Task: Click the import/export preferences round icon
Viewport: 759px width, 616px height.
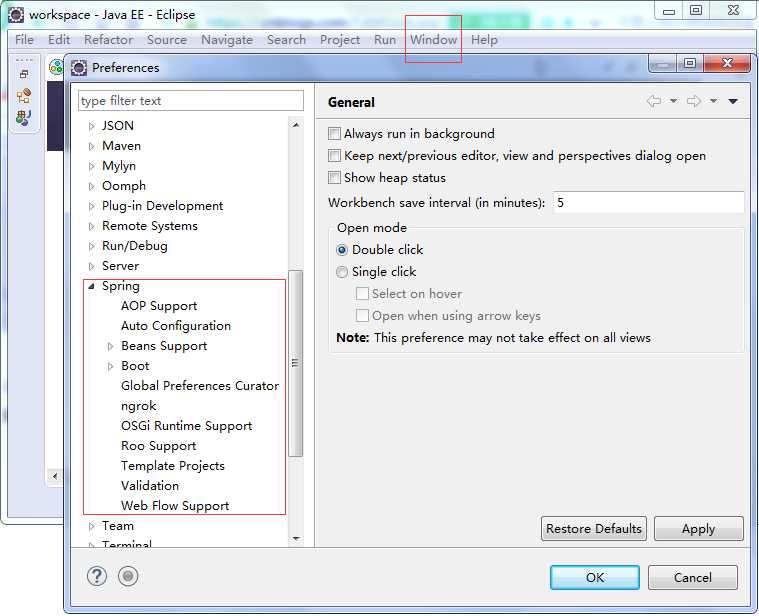Action: [x=128, y=576]
